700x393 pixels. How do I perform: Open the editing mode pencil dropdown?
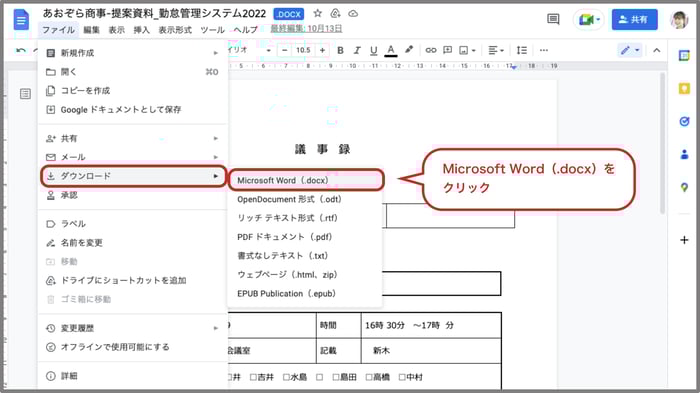pyautogui.click(x=630, y=50)
